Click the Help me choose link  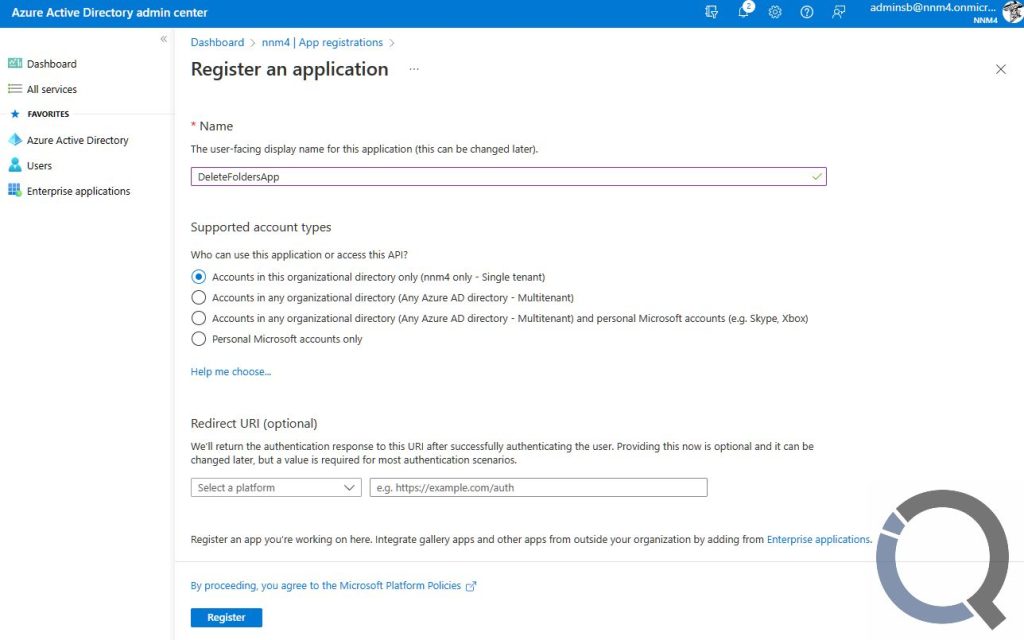[x=231, y=372]
